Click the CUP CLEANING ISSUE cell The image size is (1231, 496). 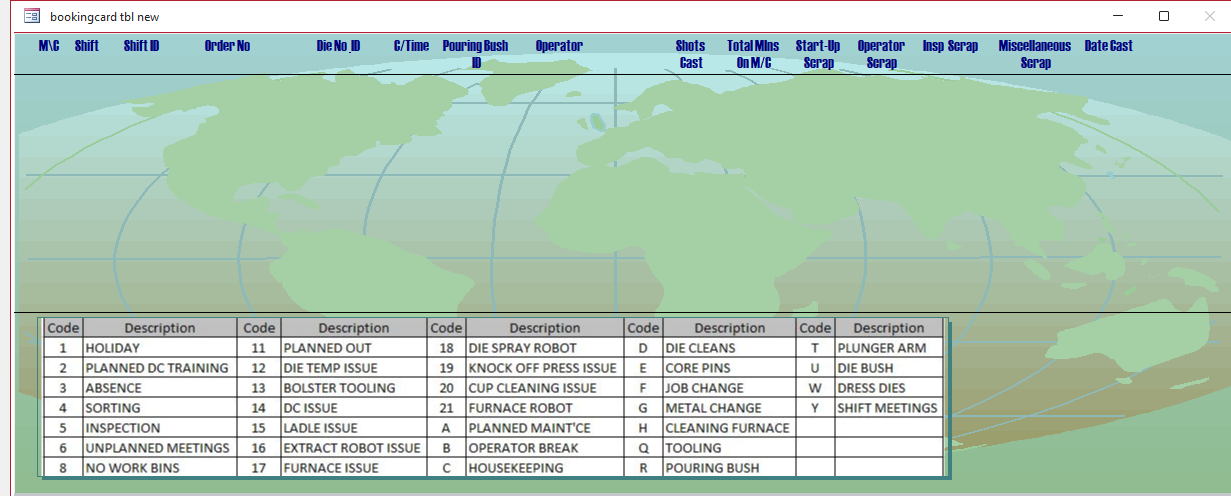point(545,388)
